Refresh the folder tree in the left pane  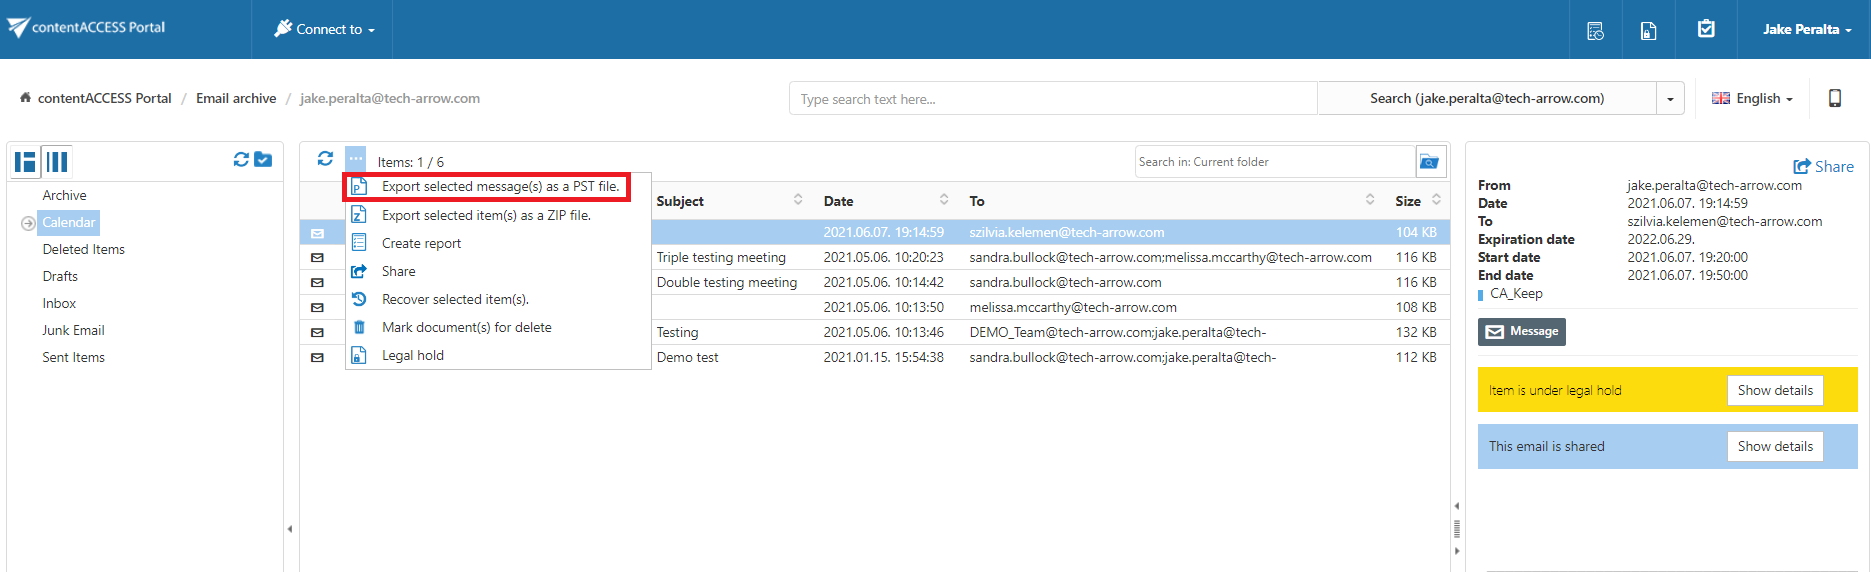pos(241,160)
